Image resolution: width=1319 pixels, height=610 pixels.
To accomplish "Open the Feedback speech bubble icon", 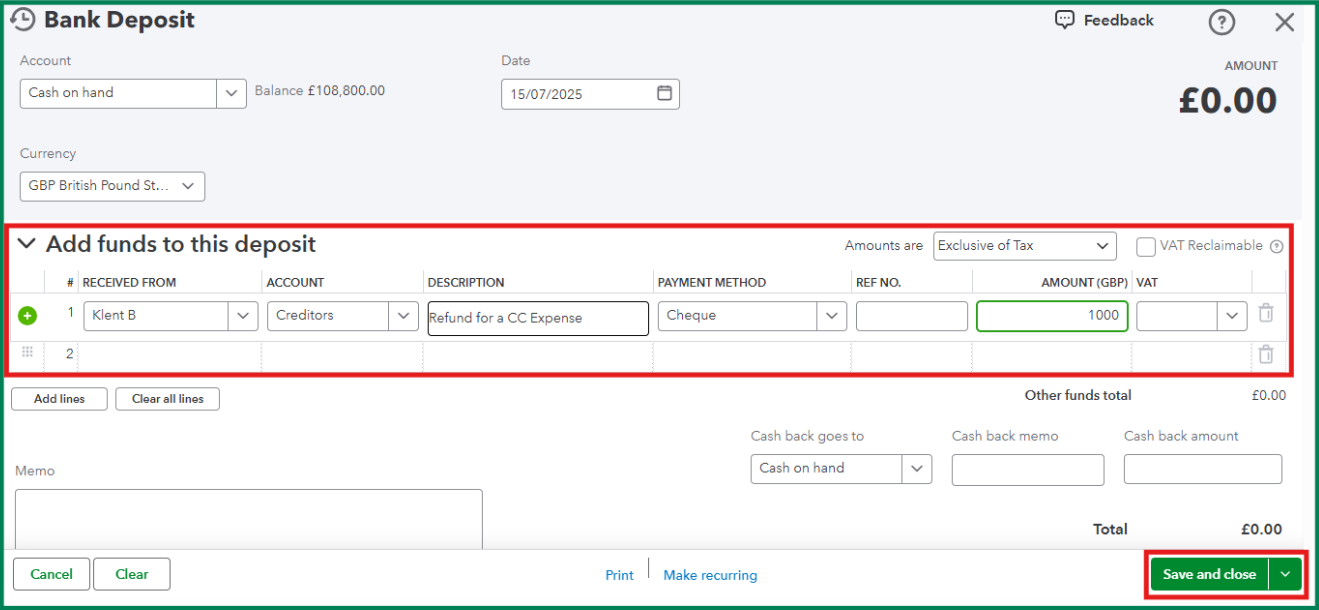I will [x=1065, y=20].
